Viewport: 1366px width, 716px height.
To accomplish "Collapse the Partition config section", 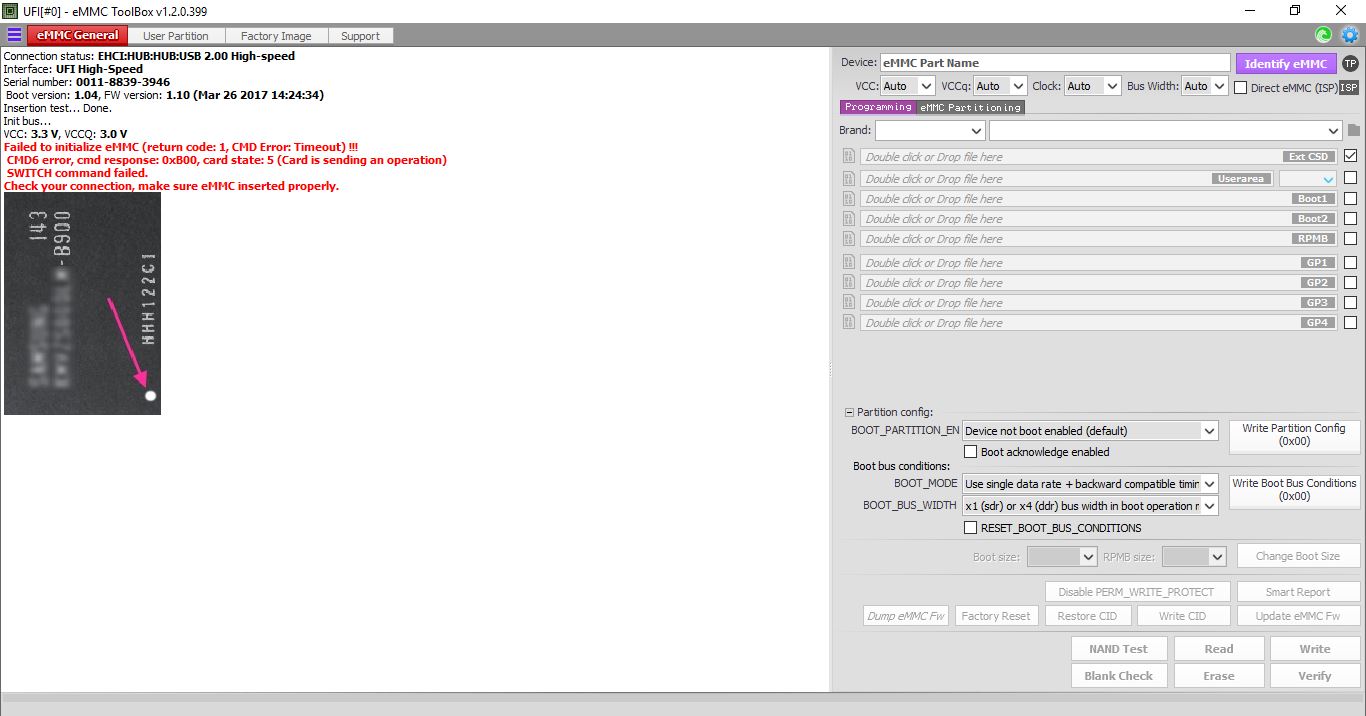I will (849, 412).
